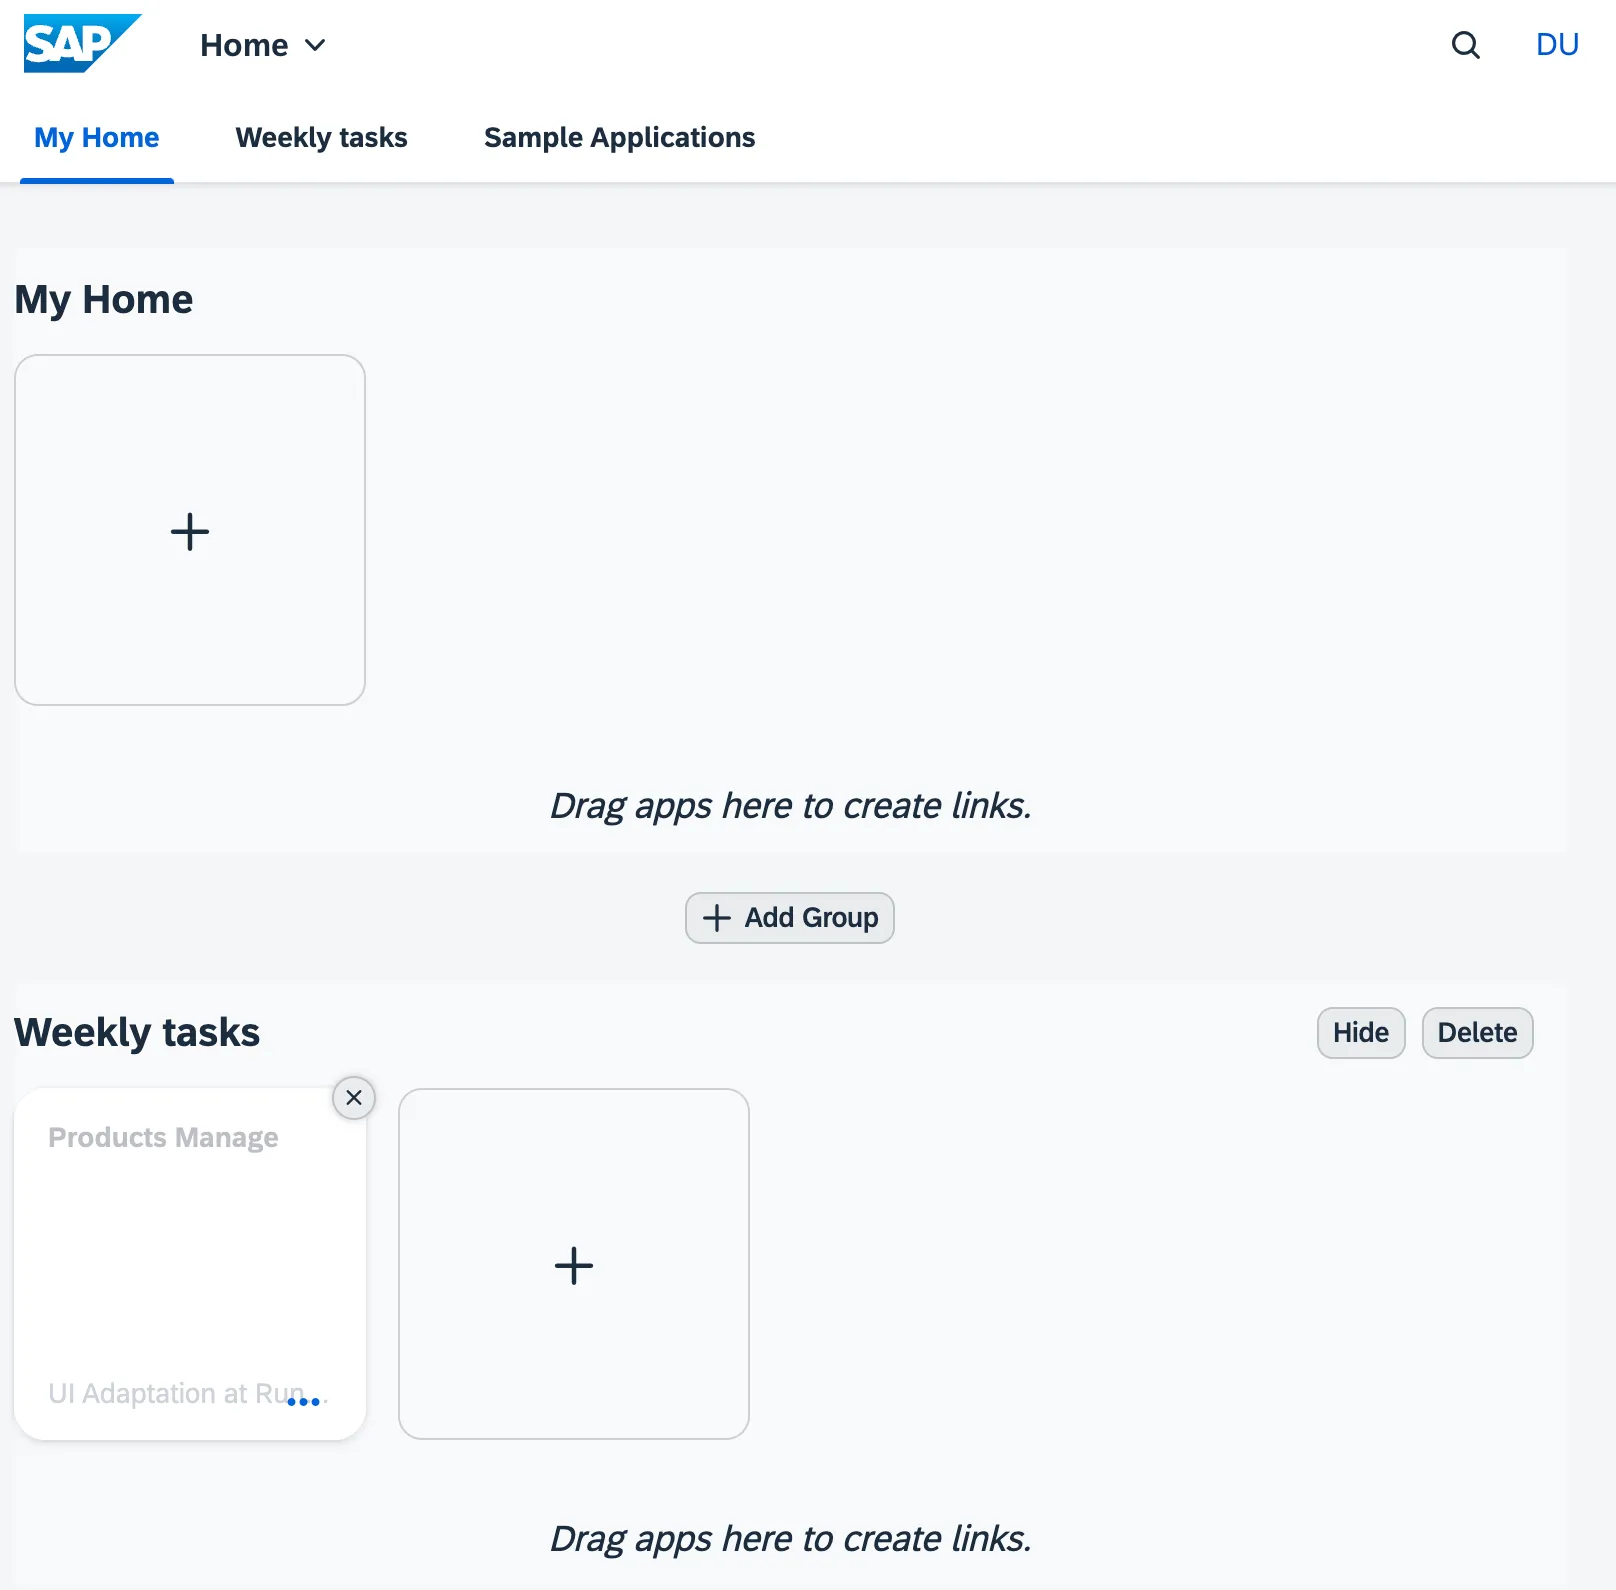Open the search magnifier icon
Screen dimensions: 1616x1590
coord(1465,45)
